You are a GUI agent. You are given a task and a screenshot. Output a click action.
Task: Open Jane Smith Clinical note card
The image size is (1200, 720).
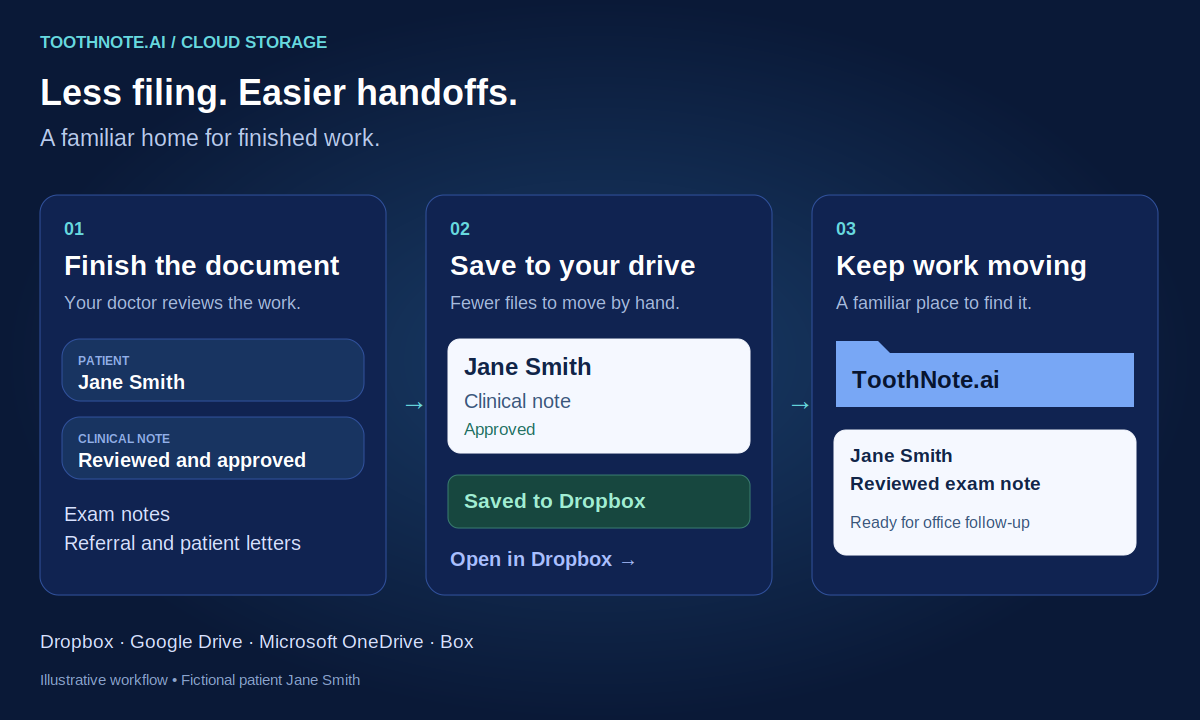coord(599,396)
